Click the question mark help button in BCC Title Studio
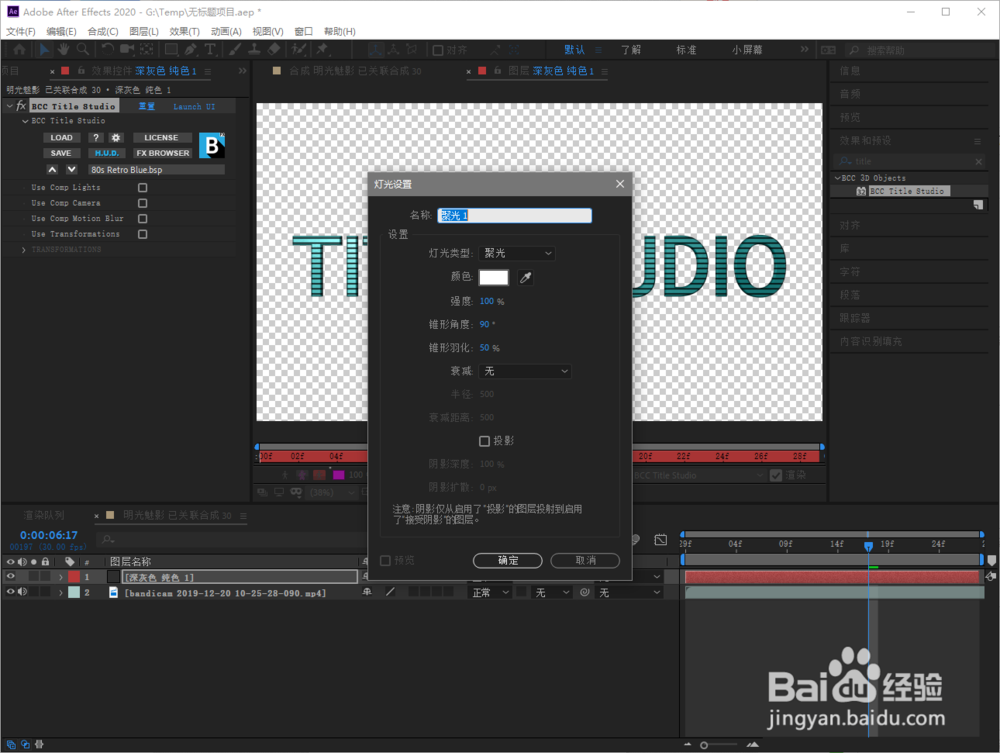Screen dimensions: 1000x753 pyautogui.click(x=96, y=138)
